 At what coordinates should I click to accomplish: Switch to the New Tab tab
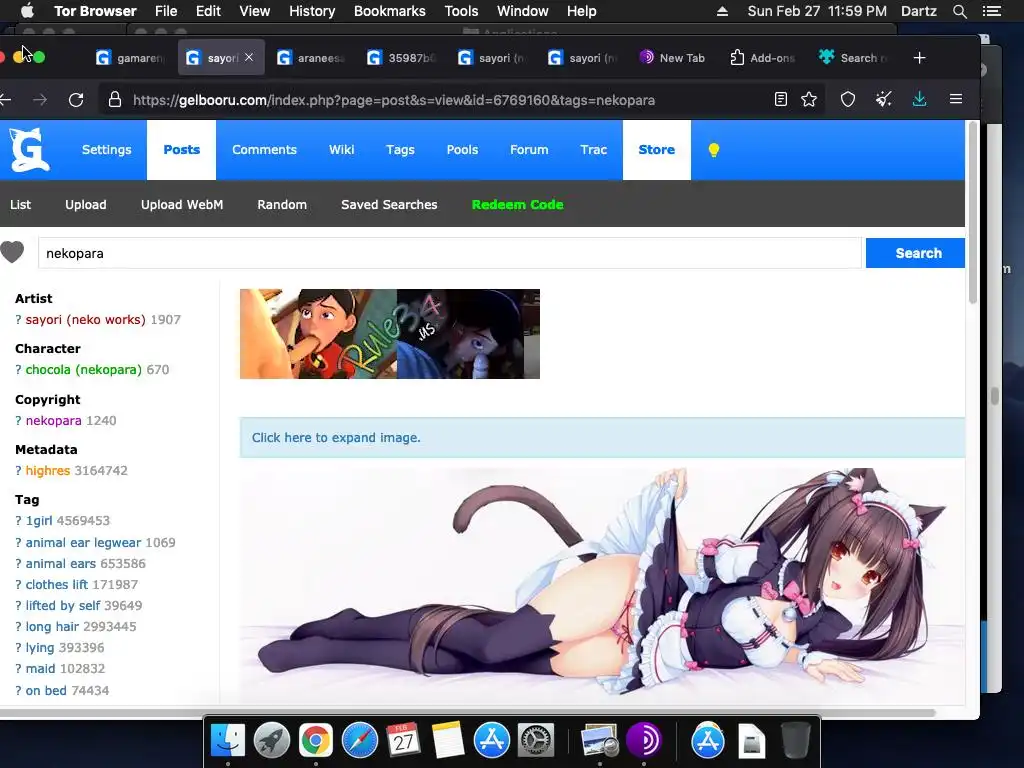tap(673, 57)
